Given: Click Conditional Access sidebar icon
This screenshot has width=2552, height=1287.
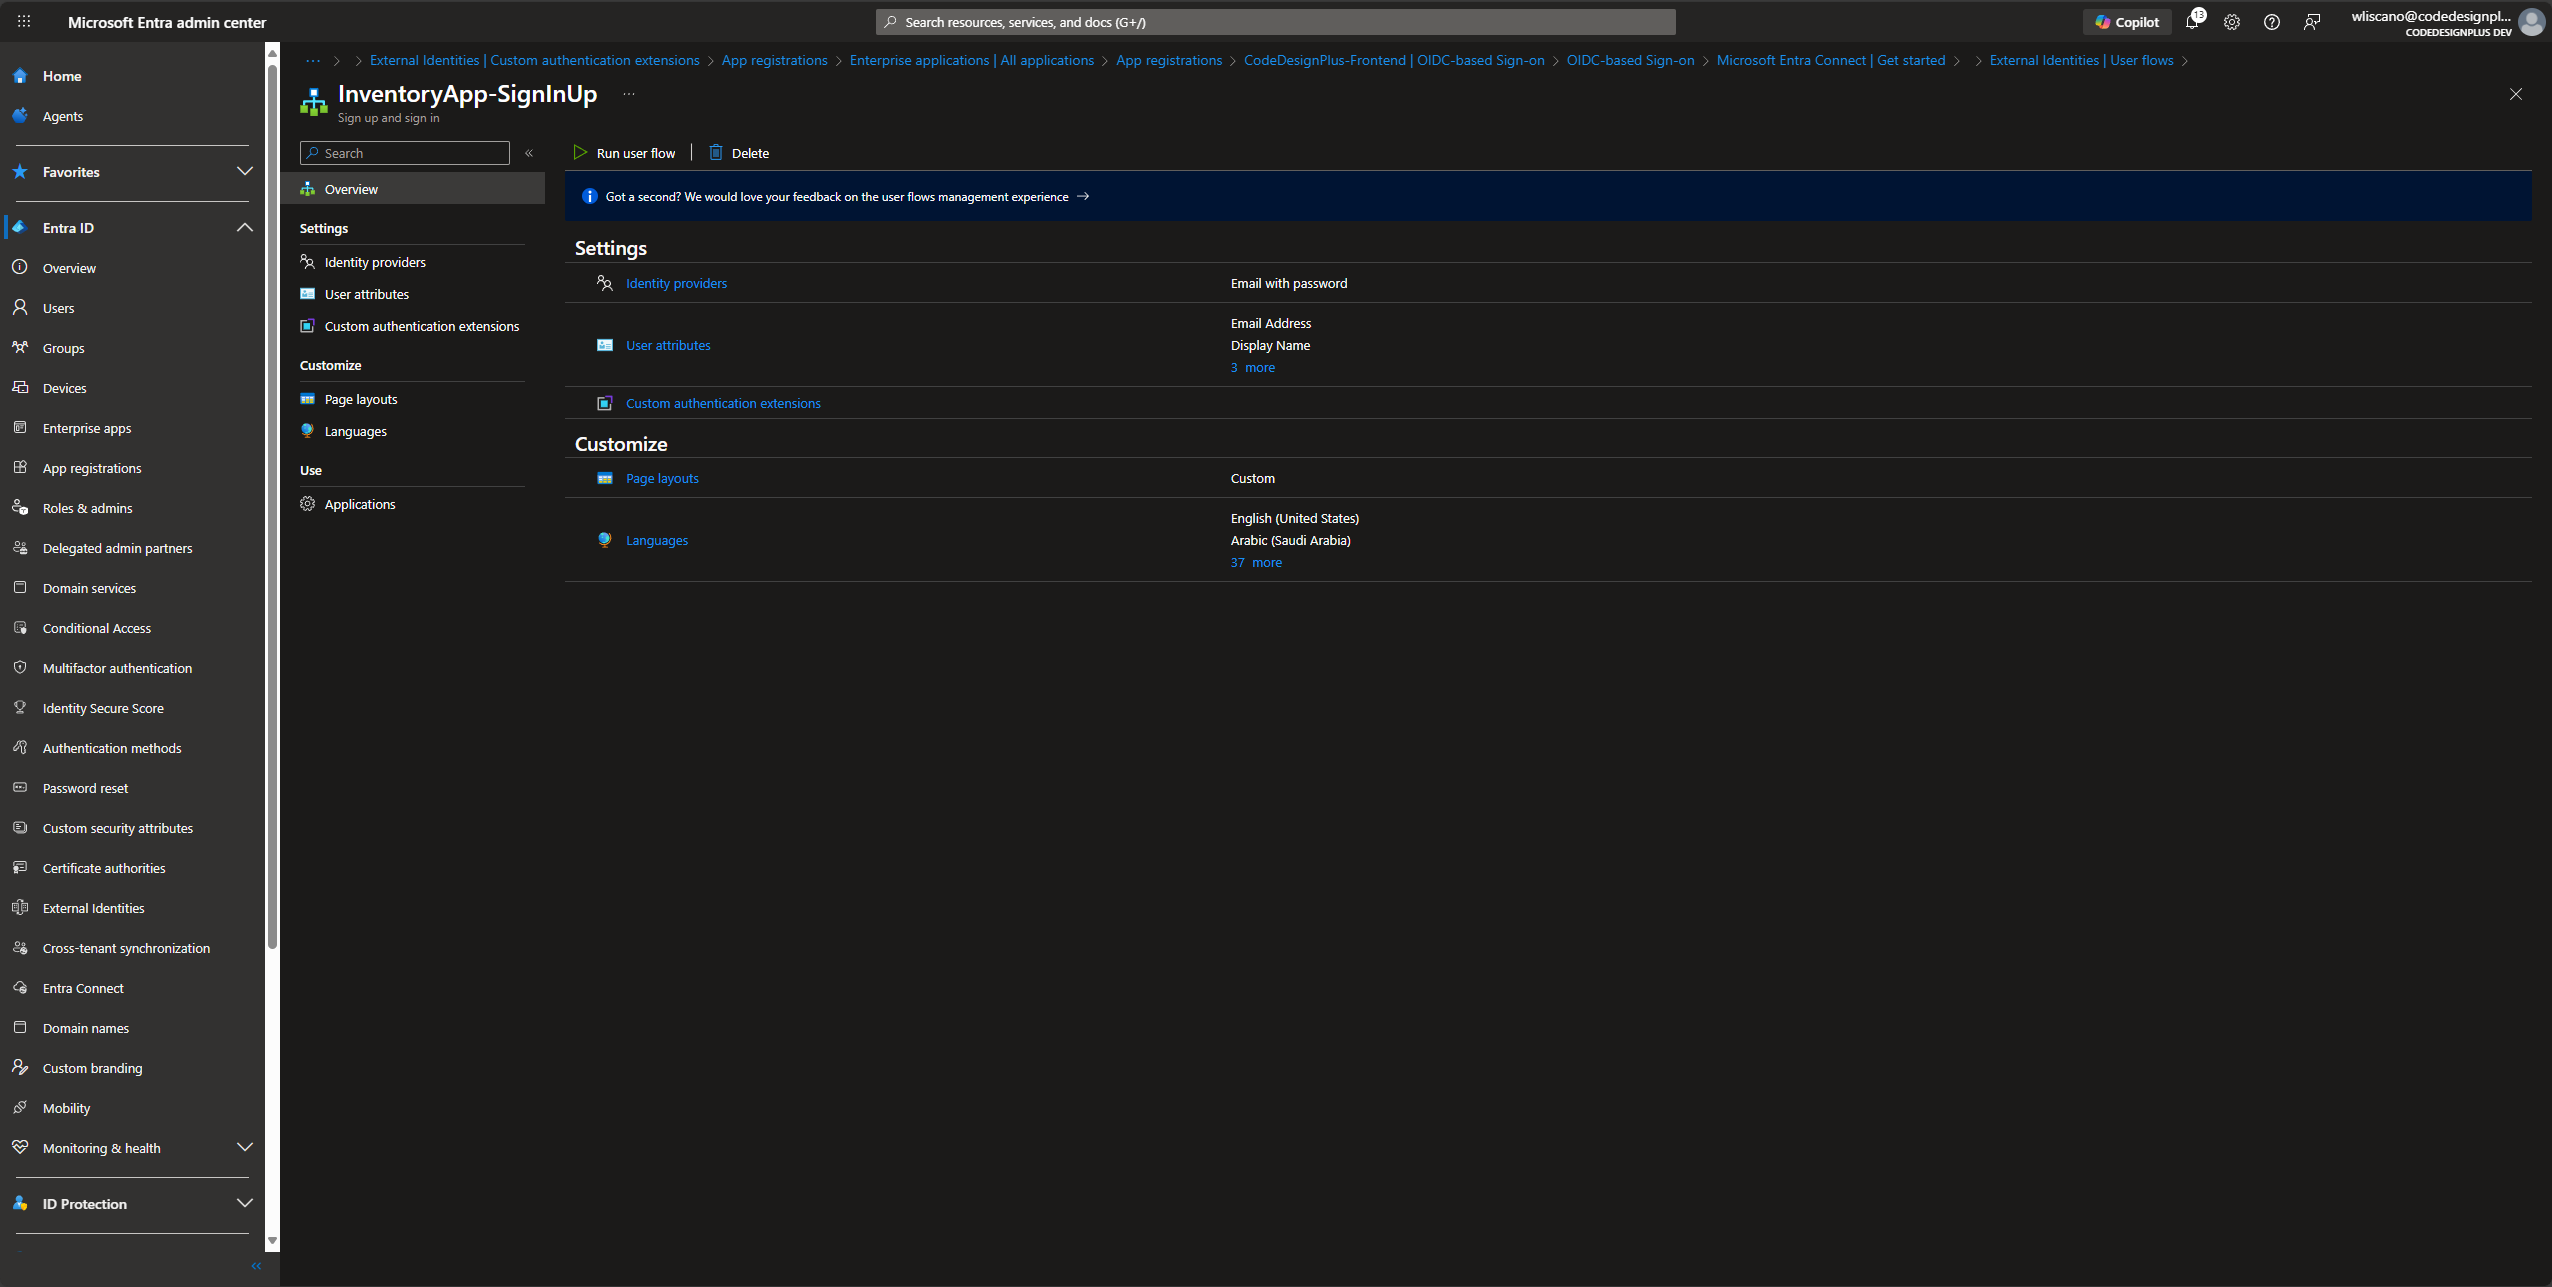Looking at the screenshot, I should 20,627.
